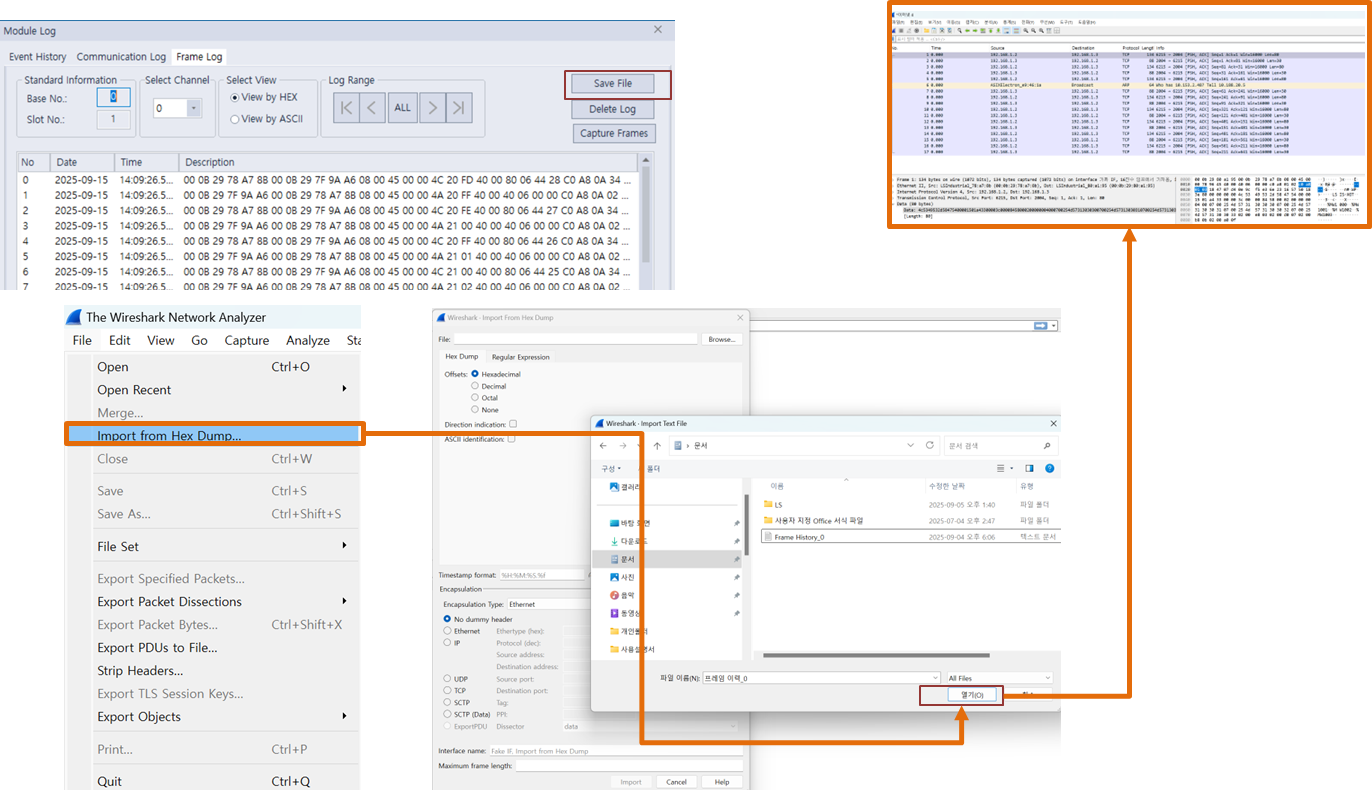Enable ASCII identification checkbox
The height and width of the screenshot is (790, 1372).
[x=513, y=438]
